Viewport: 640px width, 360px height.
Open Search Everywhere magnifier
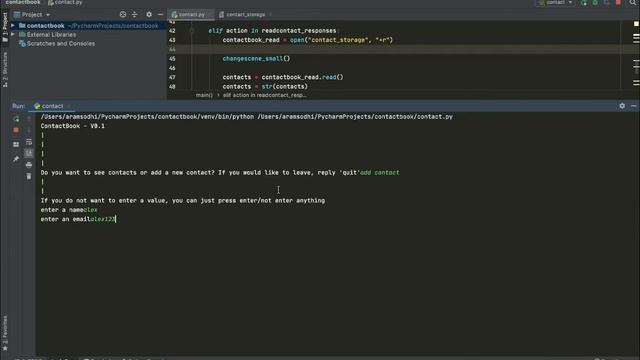633,2
